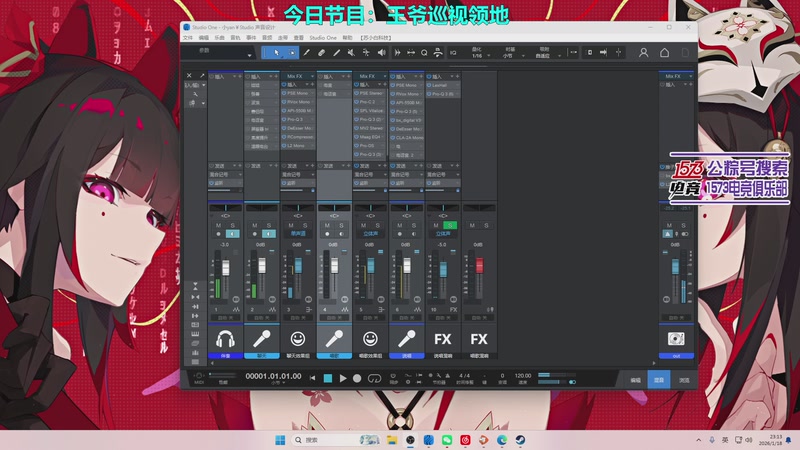
Task: Click the disc icon on main out channel
Action: pos(676,339)
